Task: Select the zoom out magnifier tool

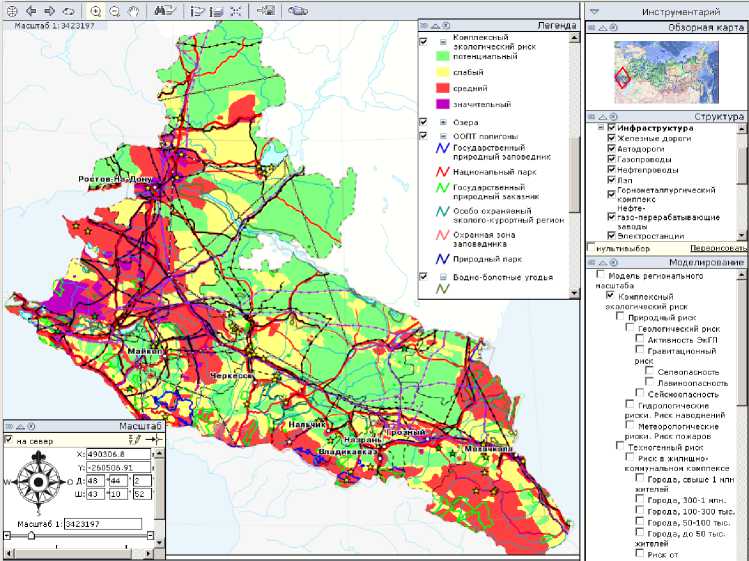Action: pos(115,10)
